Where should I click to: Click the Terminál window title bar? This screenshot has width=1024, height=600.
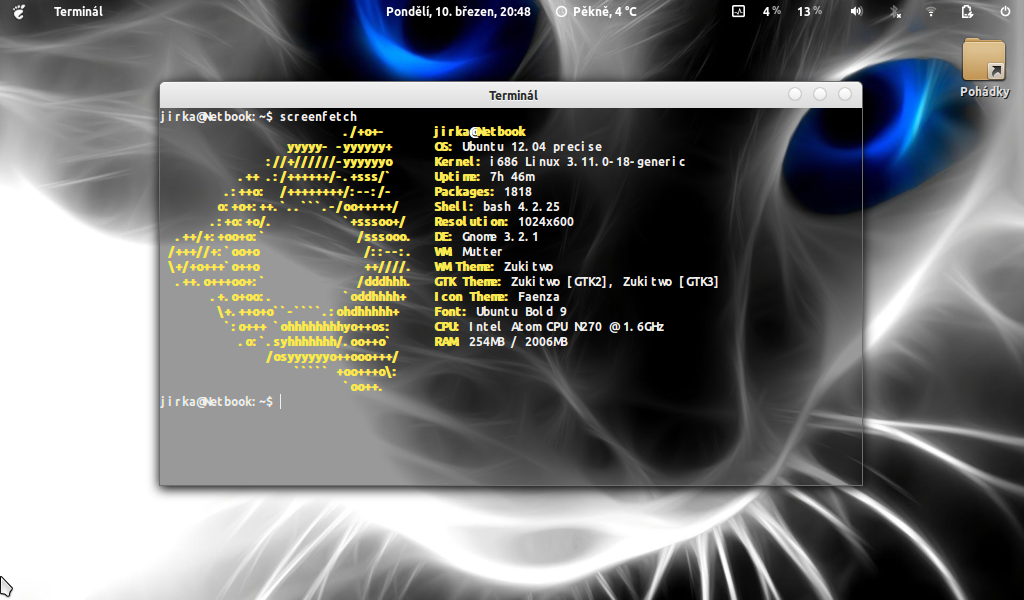coord(511,95)
